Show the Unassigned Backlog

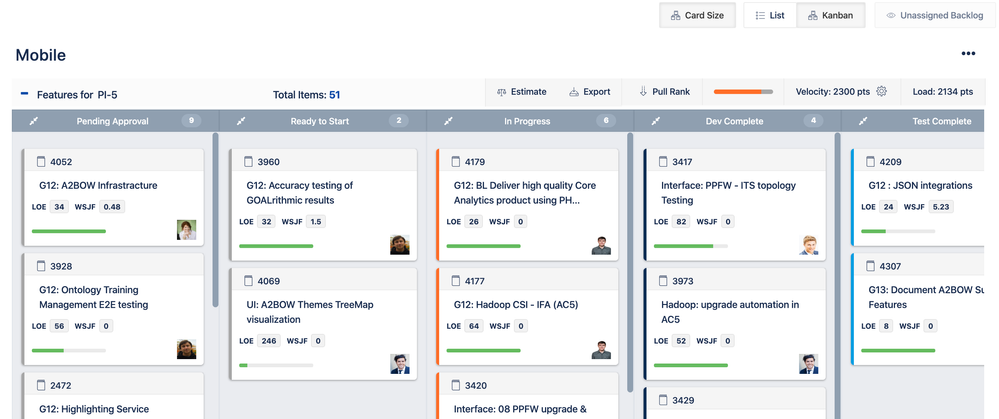[x=934, y=15]
